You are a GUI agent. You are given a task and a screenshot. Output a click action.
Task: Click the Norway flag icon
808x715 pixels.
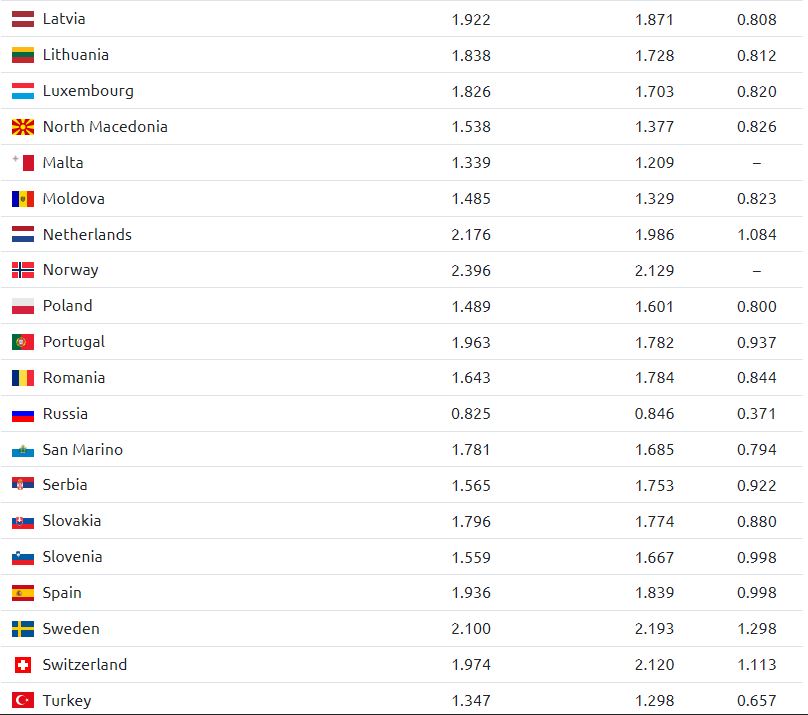click(23, 270)
